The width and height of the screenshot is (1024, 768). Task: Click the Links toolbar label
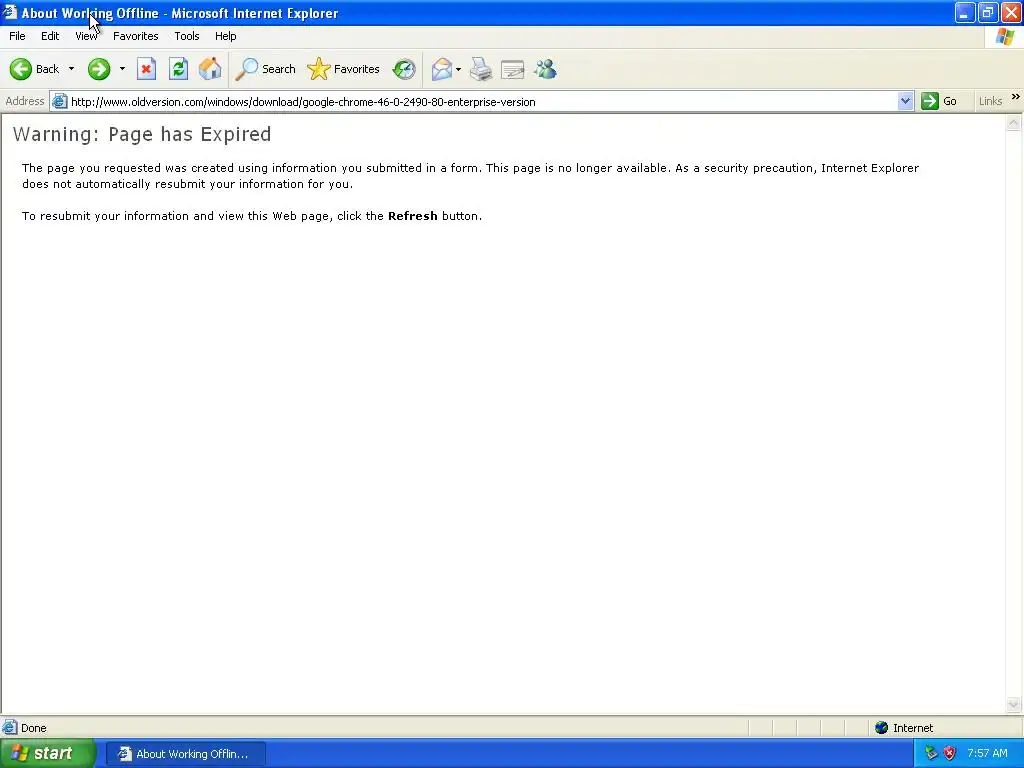click(x=990, y=101)
